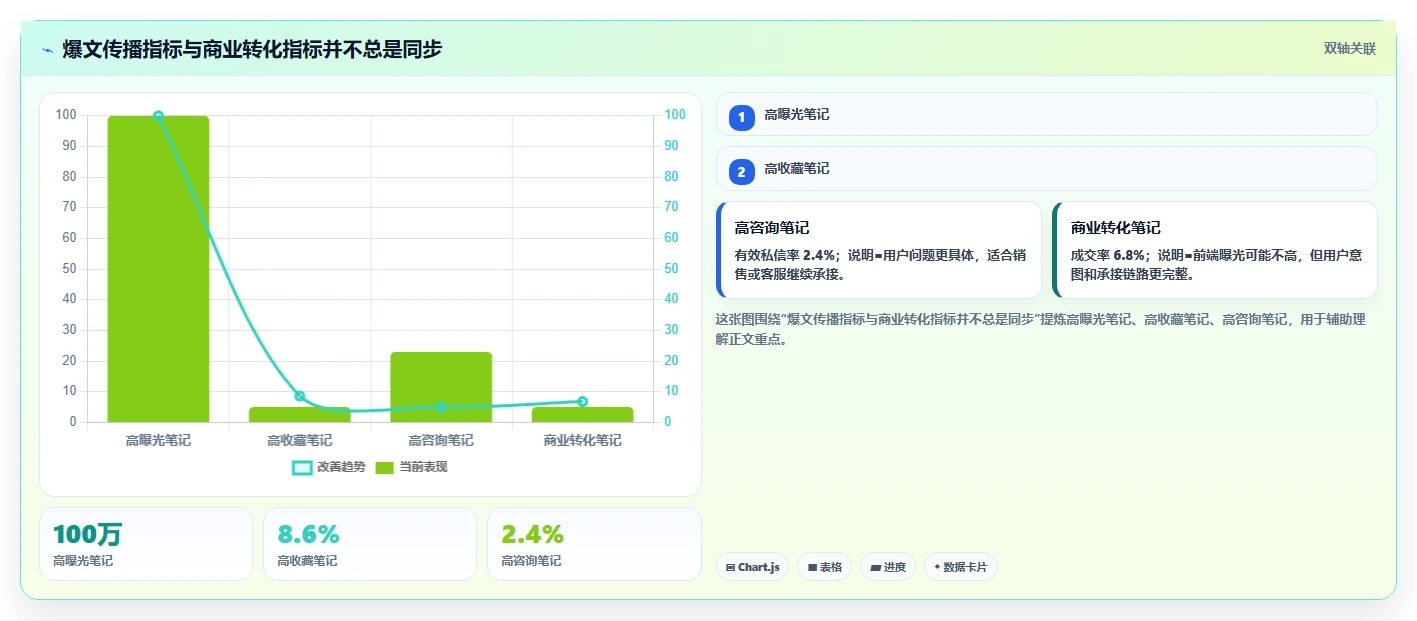Screen dimensions: 1417x621
Task: Click the green 当前表现 legend swatch
Action: [385, 467]
